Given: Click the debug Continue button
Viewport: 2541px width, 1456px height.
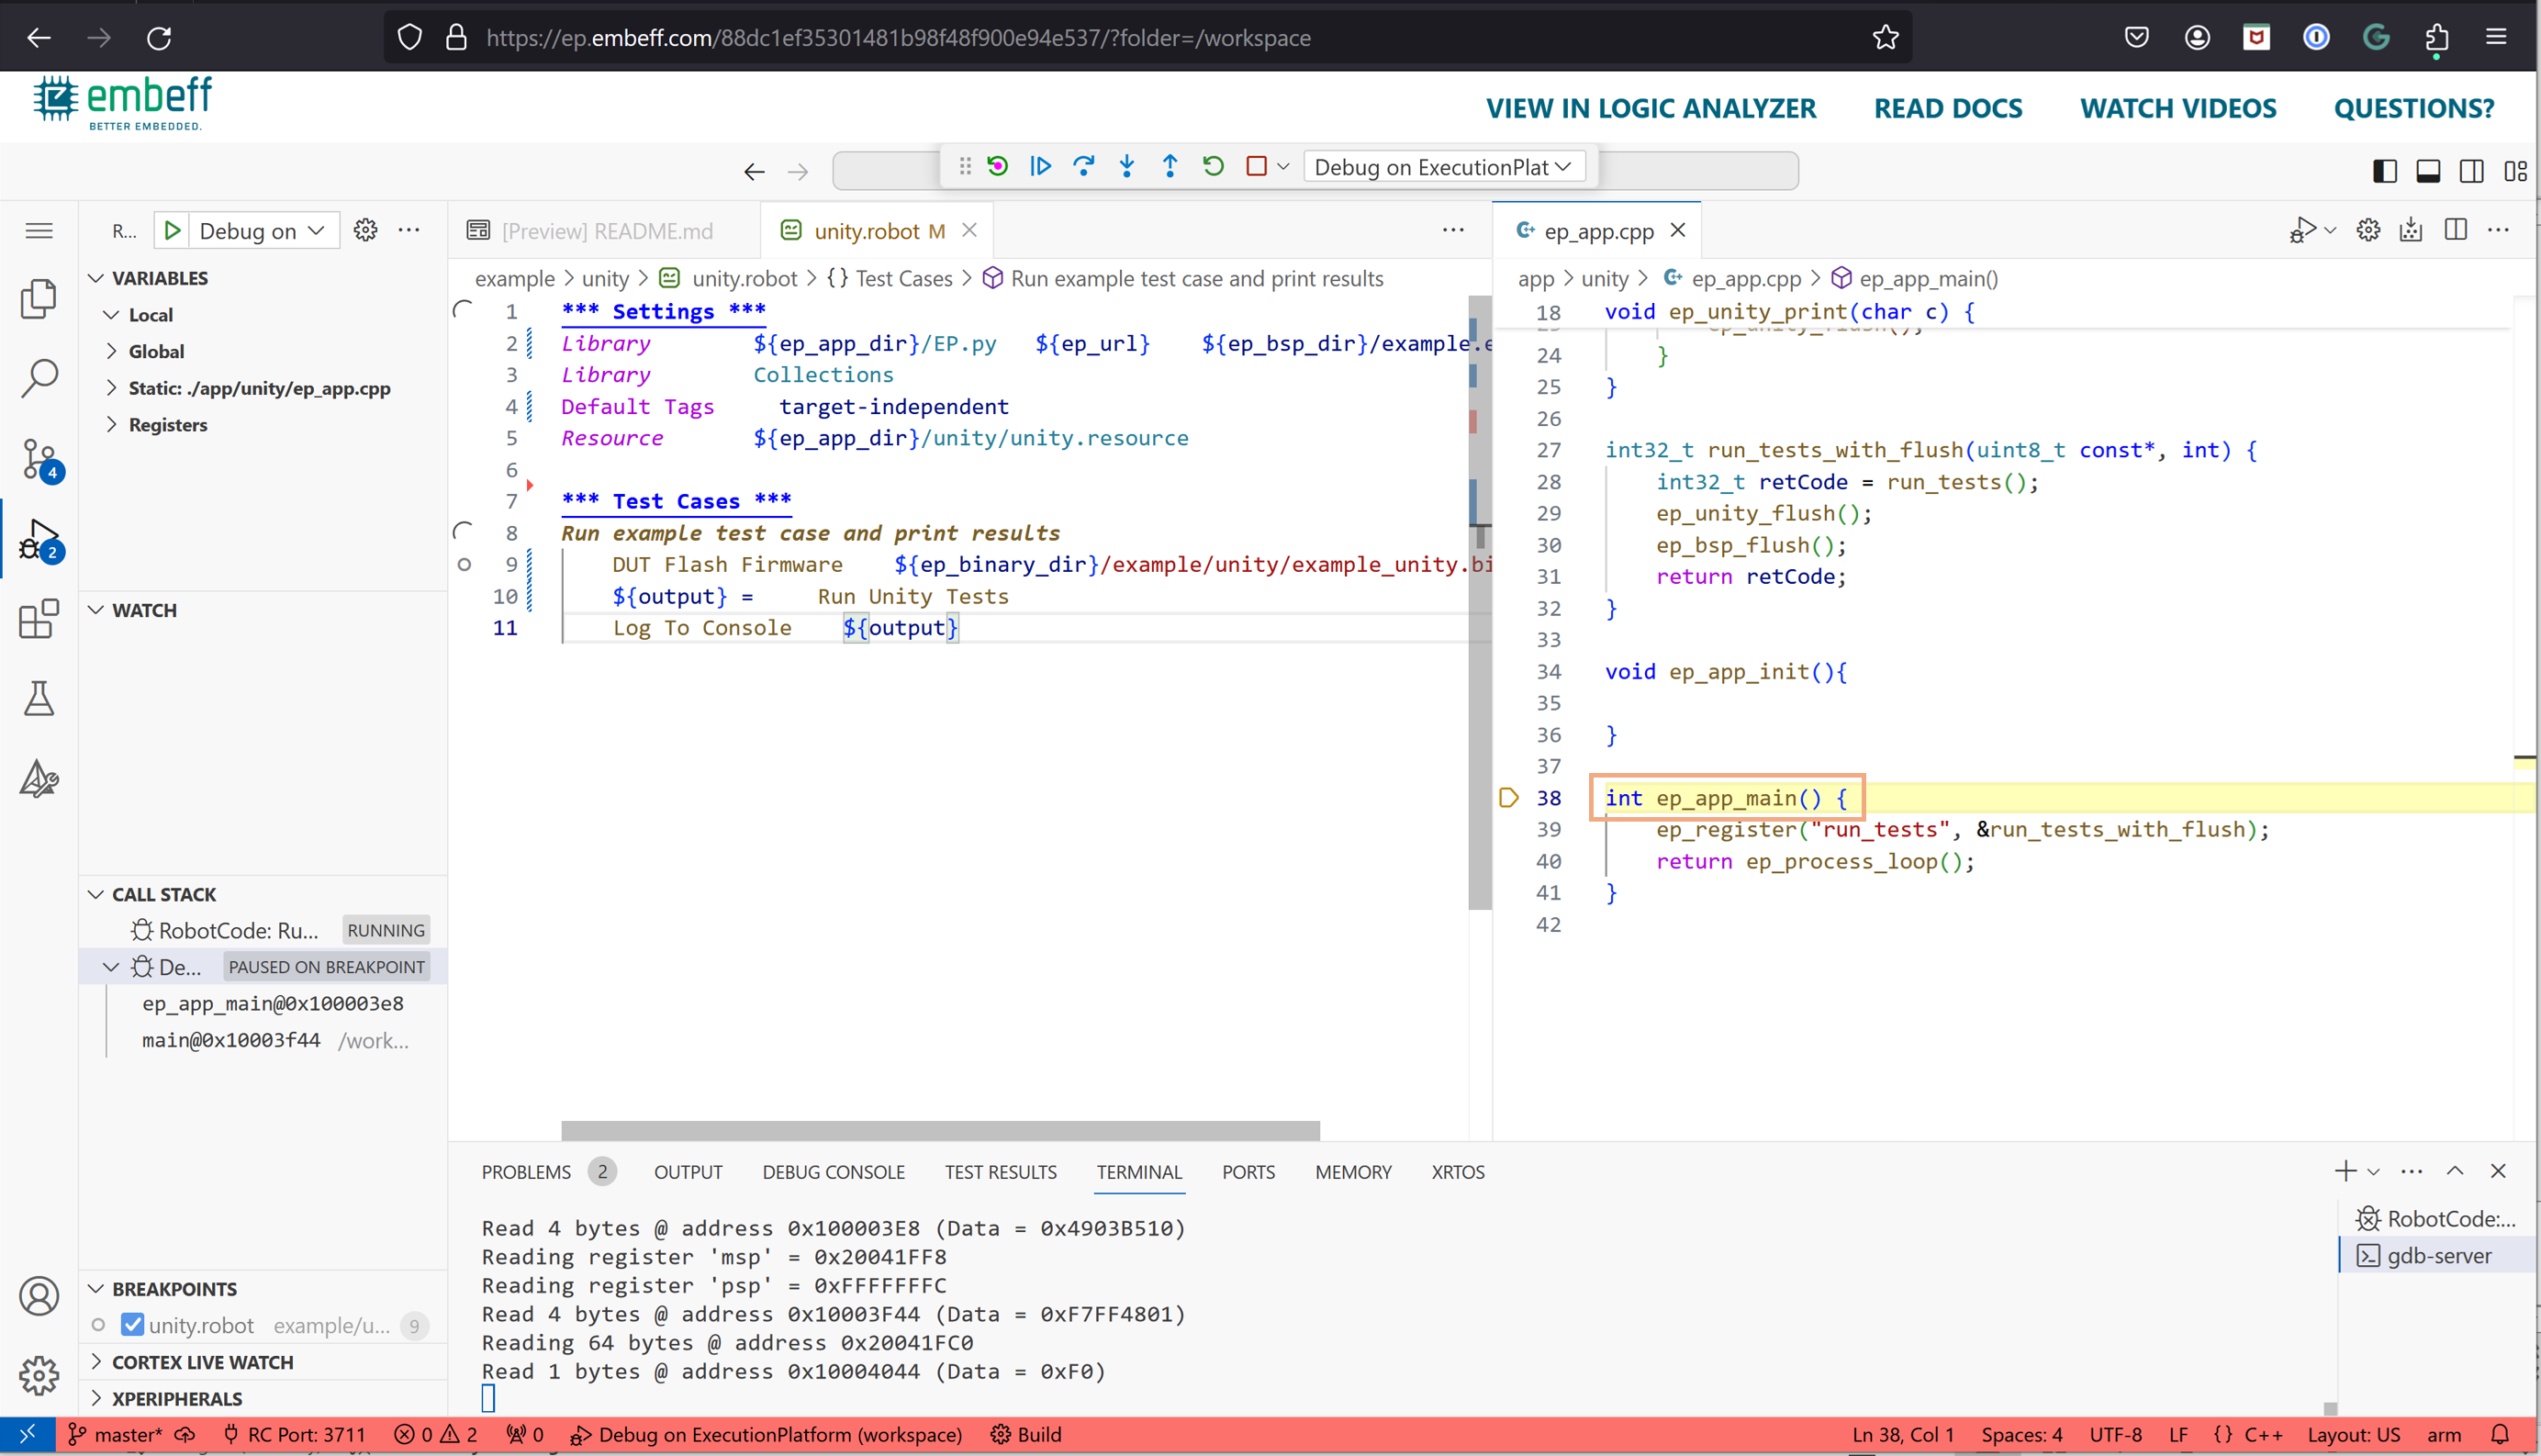Looking at the screenshot, I should [1040, 166].
